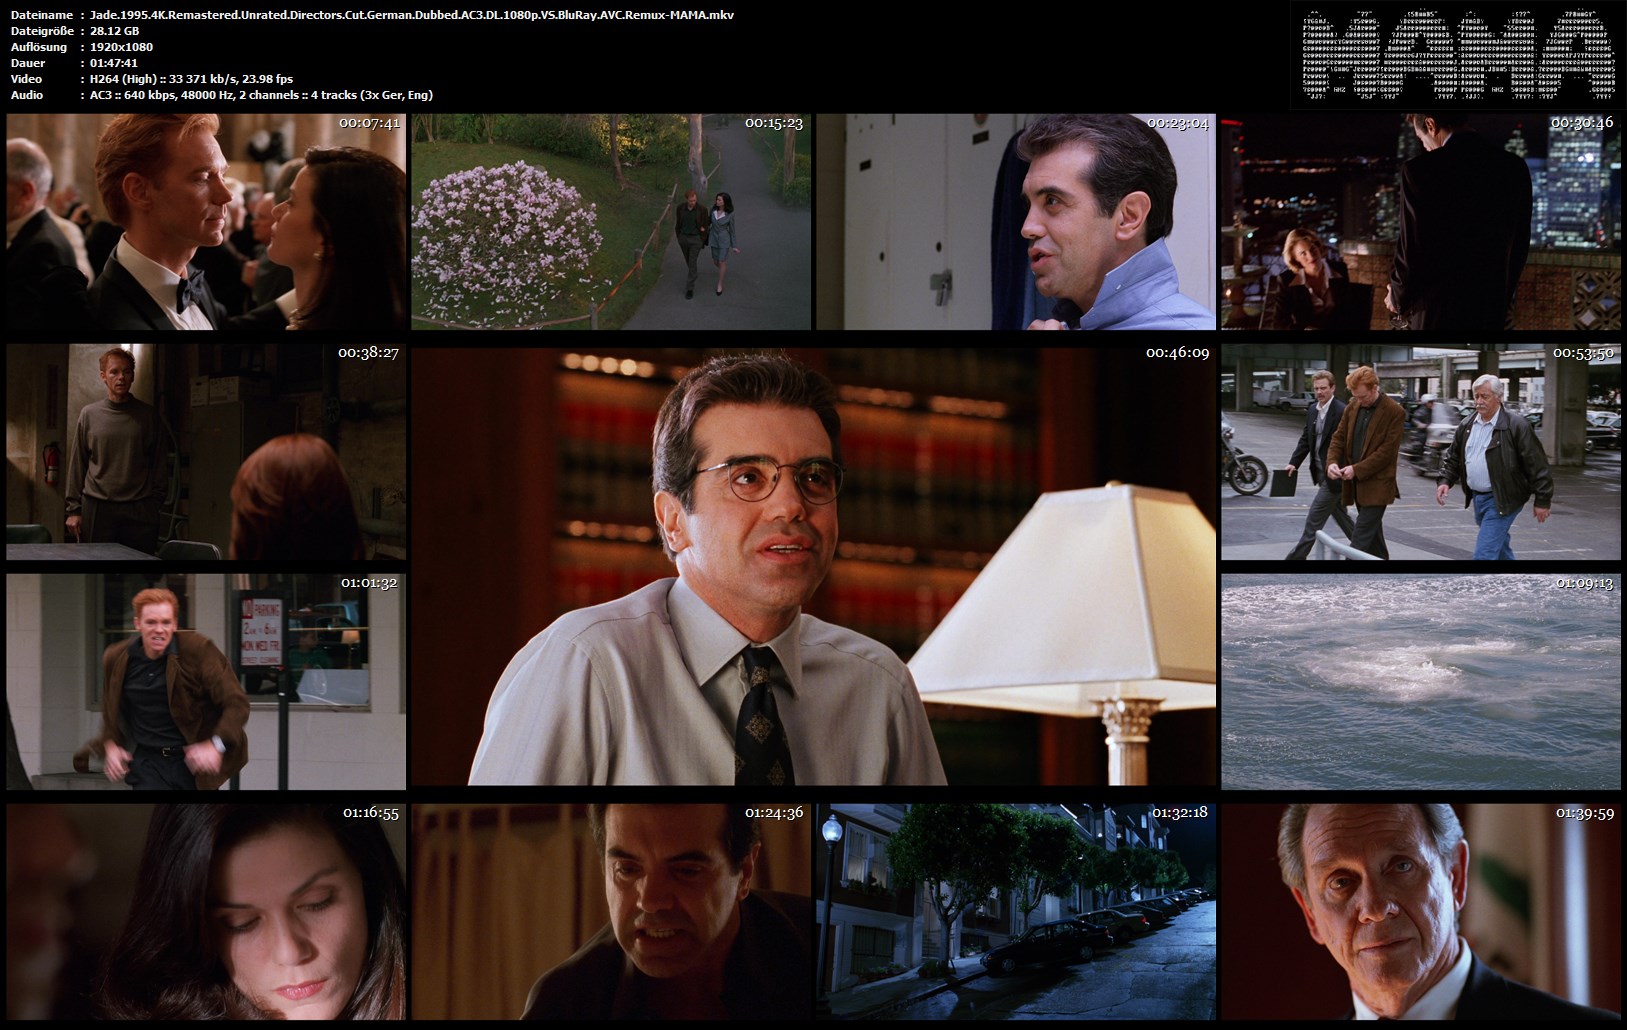
Task: Click the parking lot frame at 00:53:50
Action: tap(1421, 452)
